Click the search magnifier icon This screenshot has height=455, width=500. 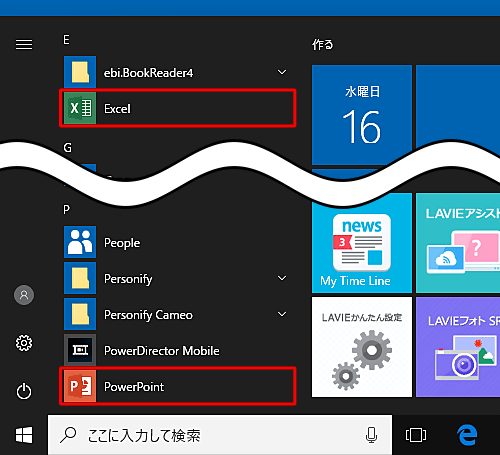pos(68,435)
